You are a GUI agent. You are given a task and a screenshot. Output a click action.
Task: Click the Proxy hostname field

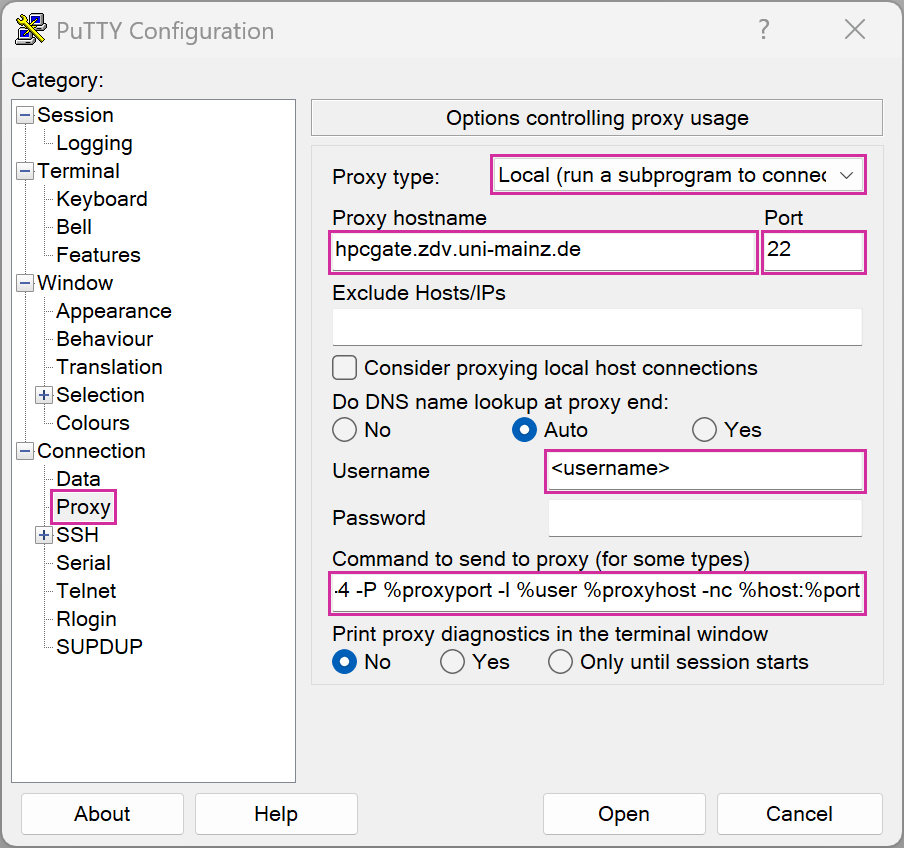tap(542, 251)
